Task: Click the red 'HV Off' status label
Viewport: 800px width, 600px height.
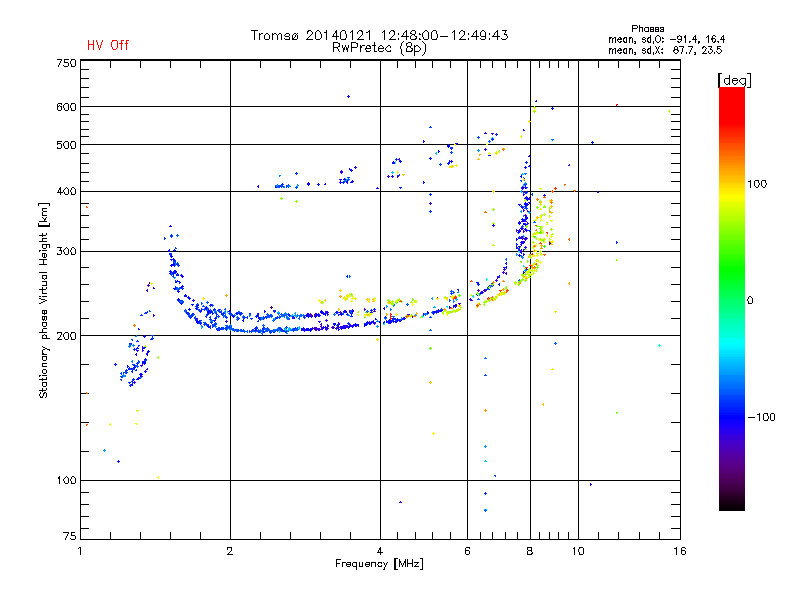Action: point(108,45)
